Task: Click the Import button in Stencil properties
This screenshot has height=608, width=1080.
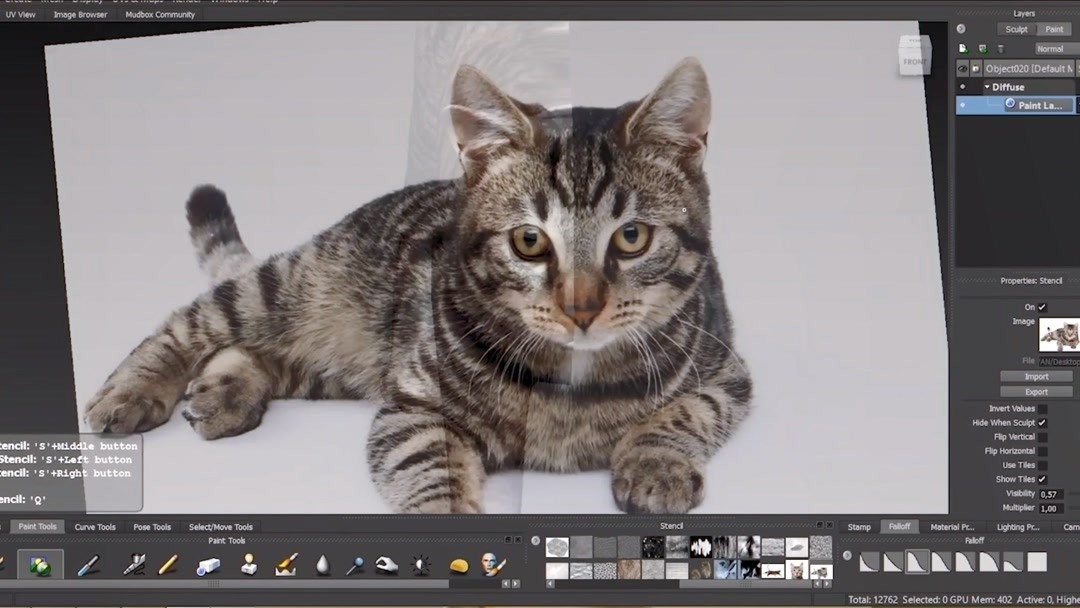Action: click(x=1036, y=376)
